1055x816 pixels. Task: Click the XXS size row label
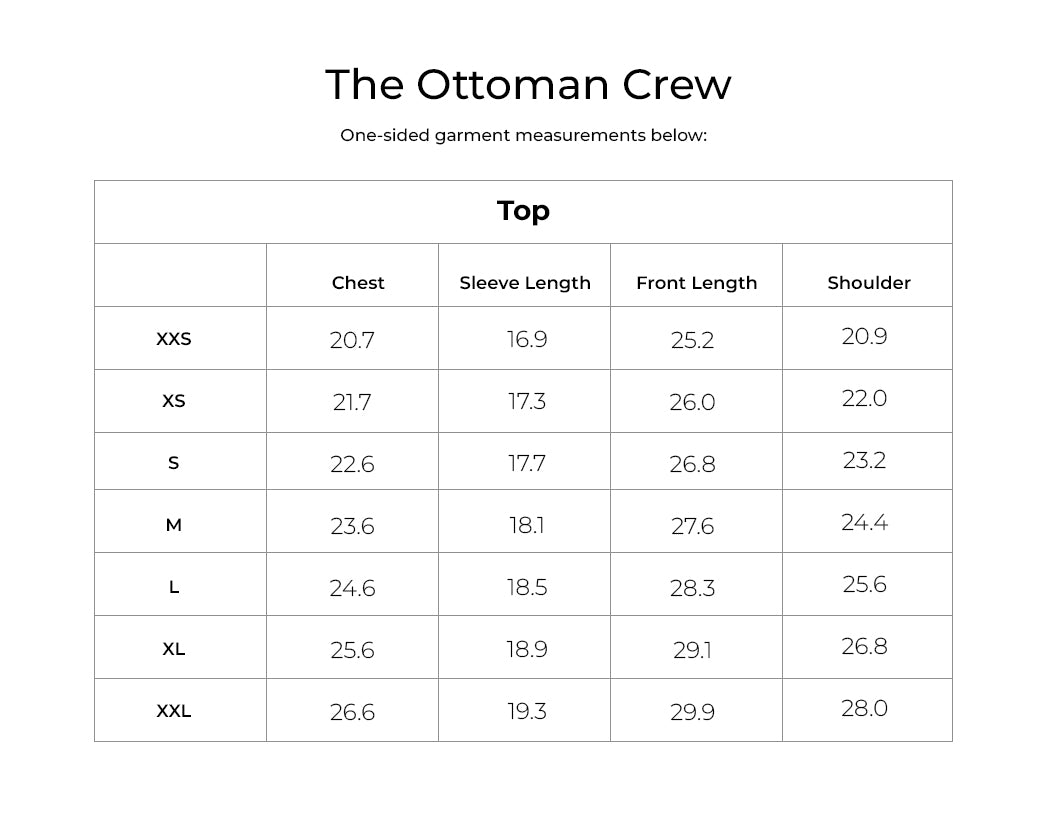(x=174, y=339)
